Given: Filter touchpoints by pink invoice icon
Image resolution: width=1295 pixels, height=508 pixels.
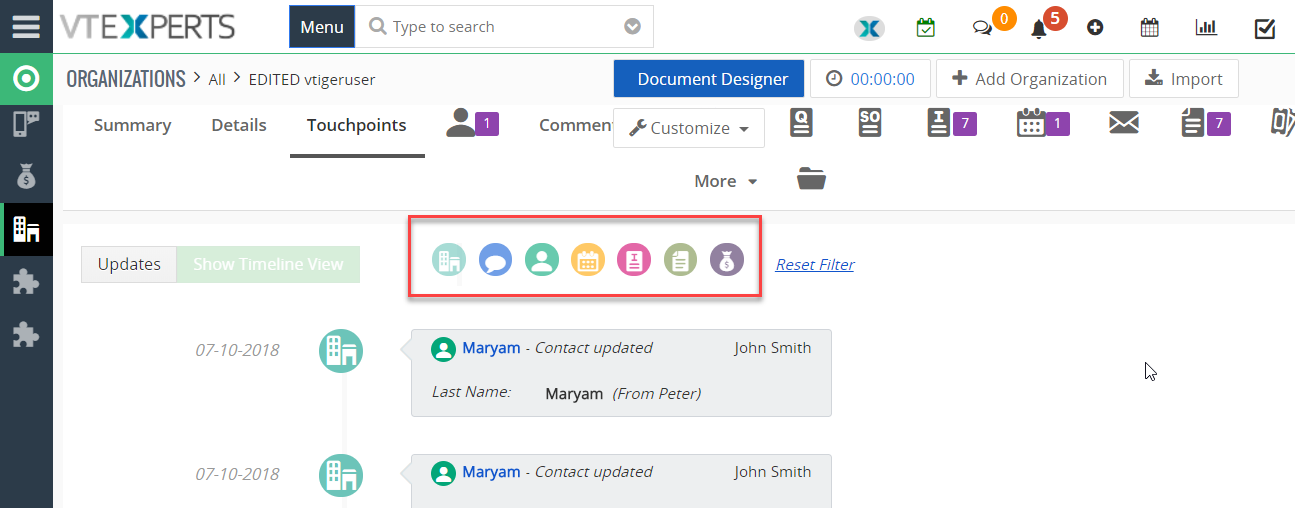Looking at the screenshot, I should [634, 261].
